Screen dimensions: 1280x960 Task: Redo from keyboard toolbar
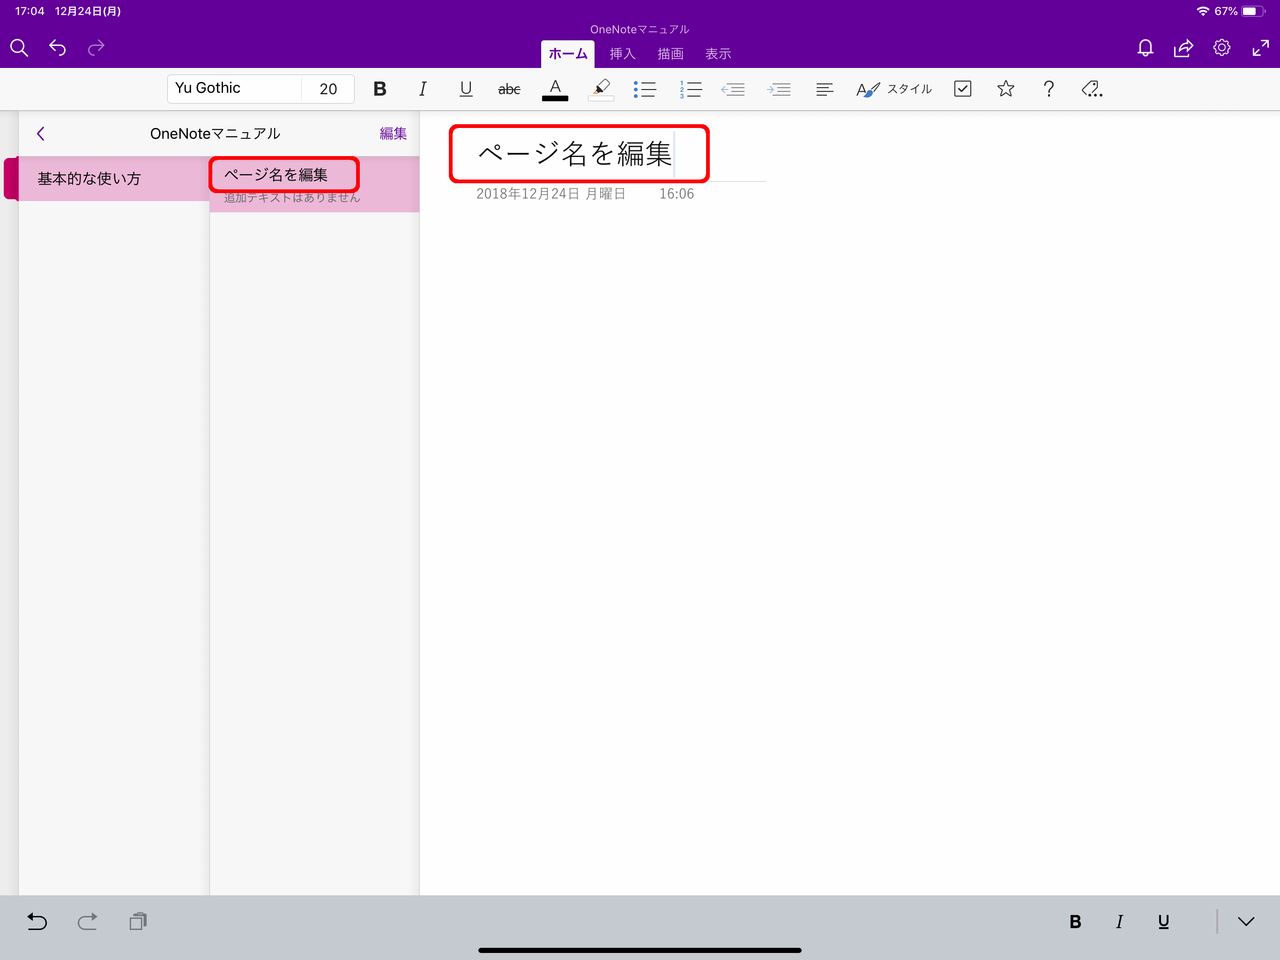[88, 922]
